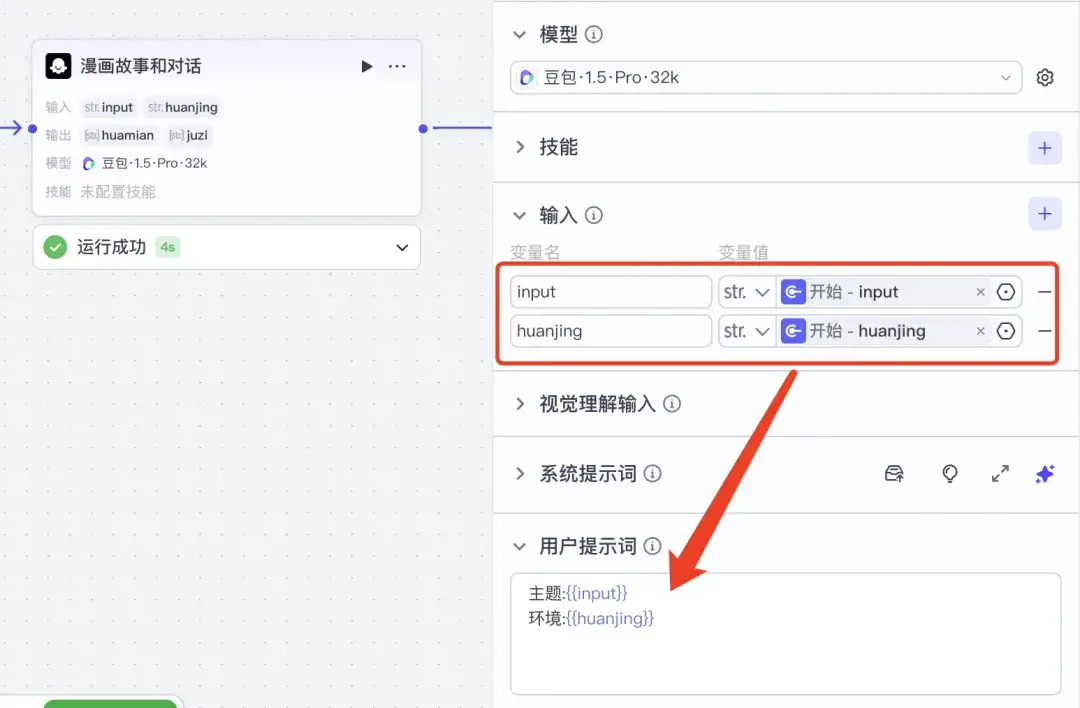The height and width of the screenshot is (708, 1080).
Task: Click the str. huanjing input tag on node
Action: [183, 107]
